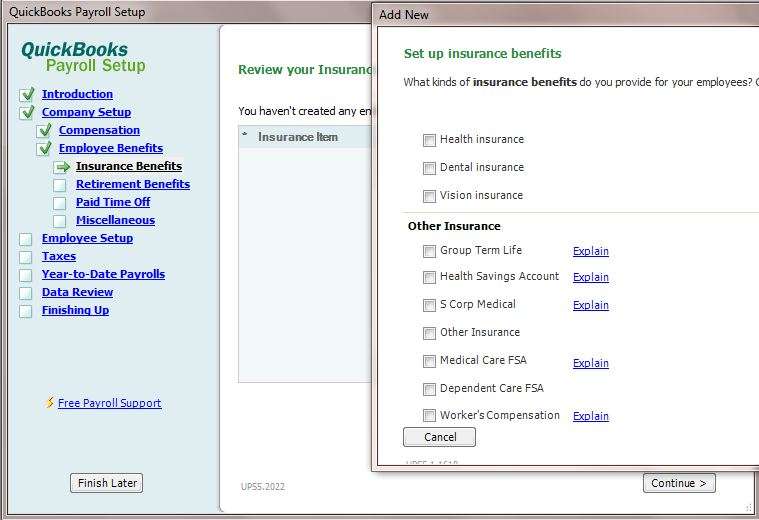Click the empty box beside Taxes

point(26,257)
